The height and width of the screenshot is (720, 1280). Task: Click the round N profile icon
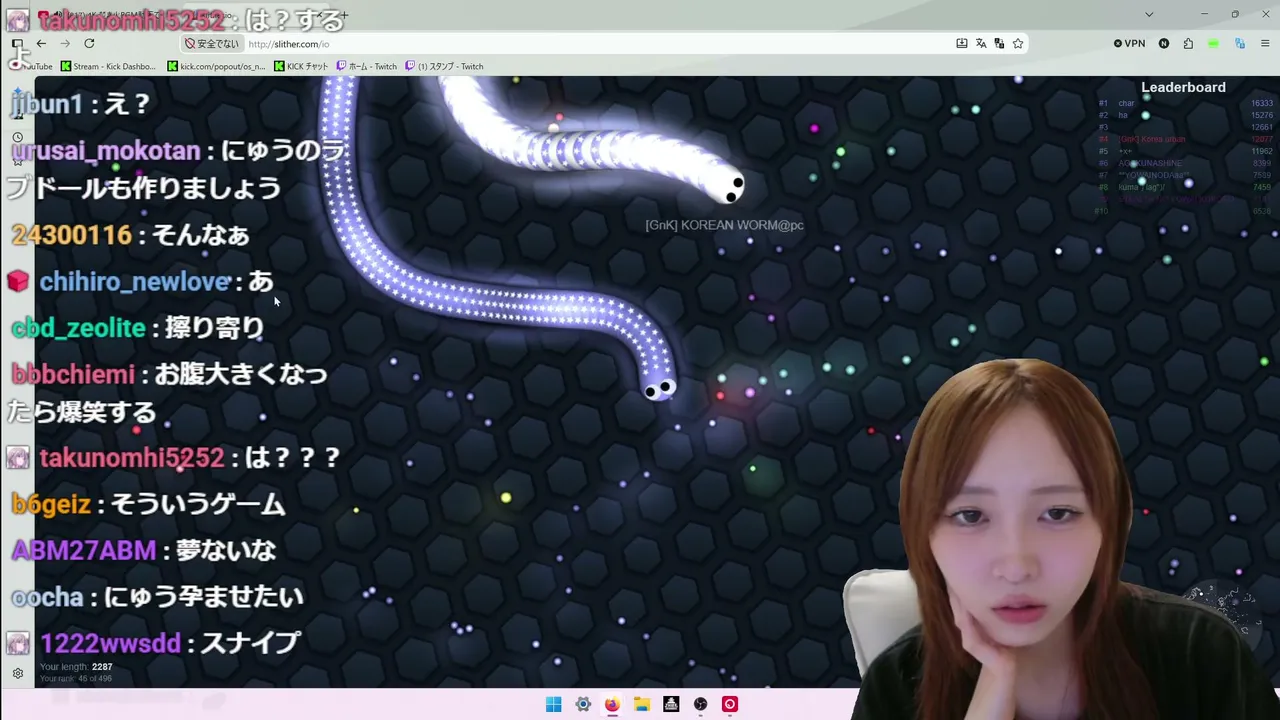[1164, 43]
